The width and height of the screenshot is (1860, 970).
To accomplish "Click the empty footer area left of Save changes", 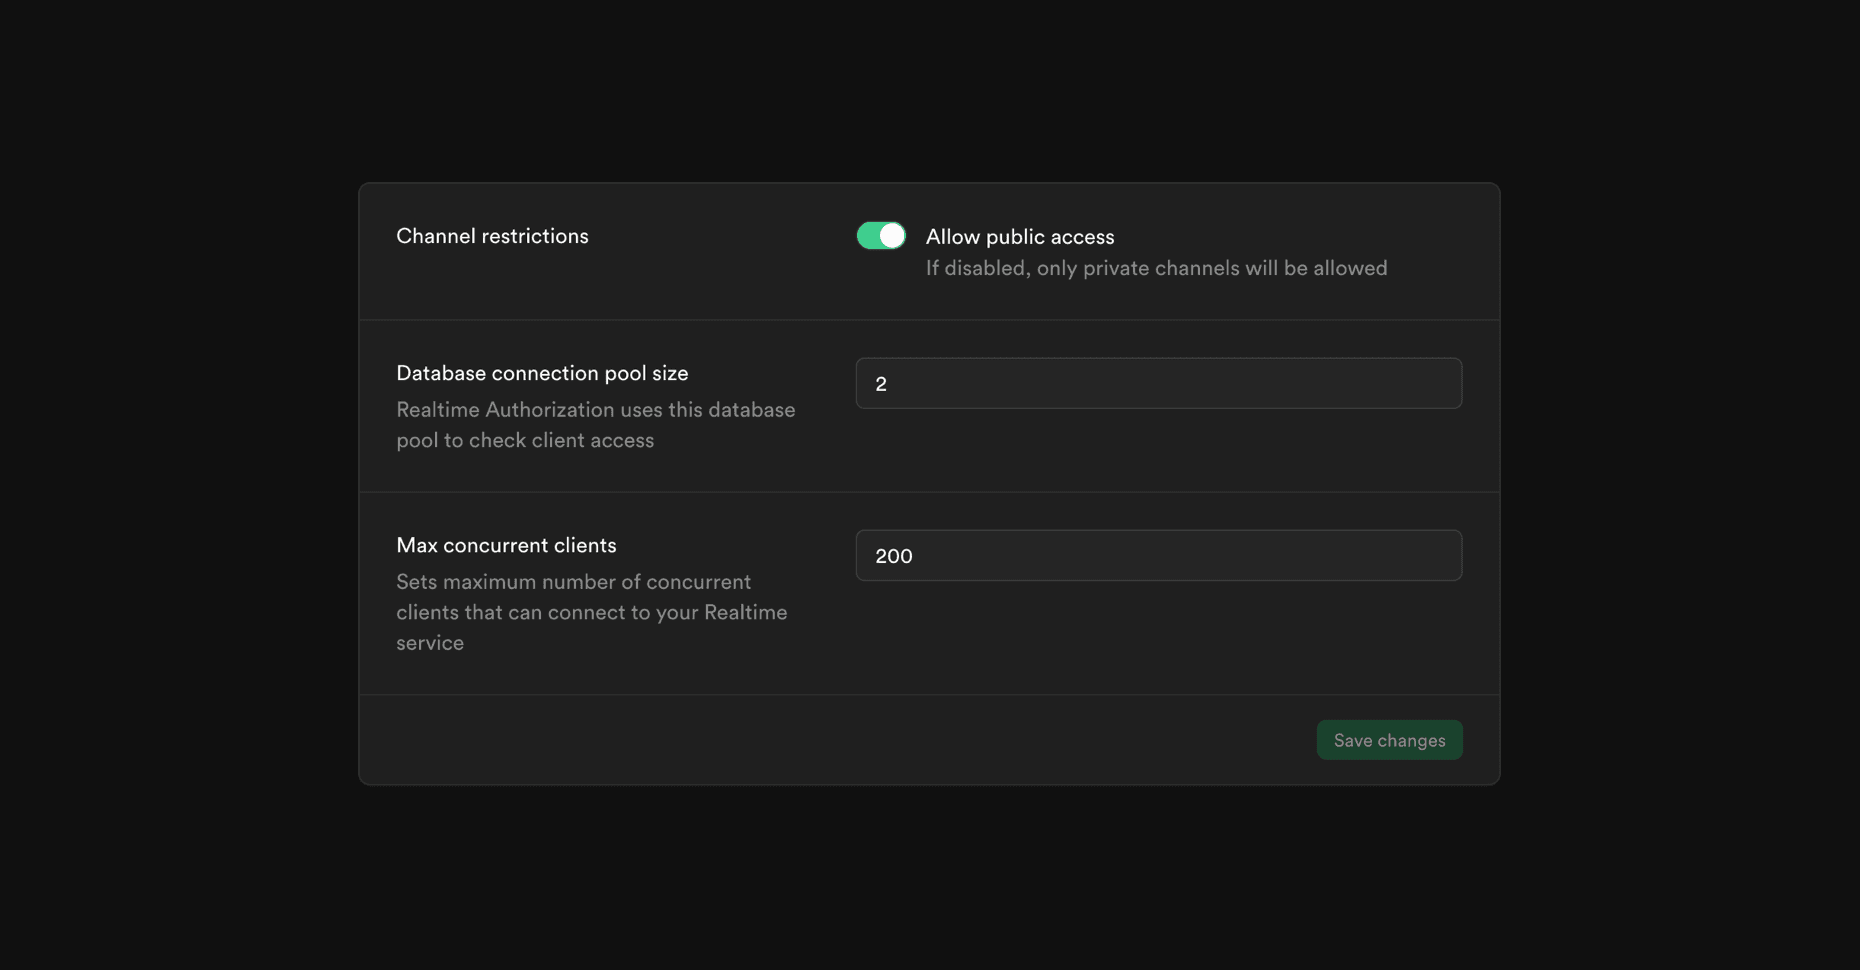I will coord(830,740).
